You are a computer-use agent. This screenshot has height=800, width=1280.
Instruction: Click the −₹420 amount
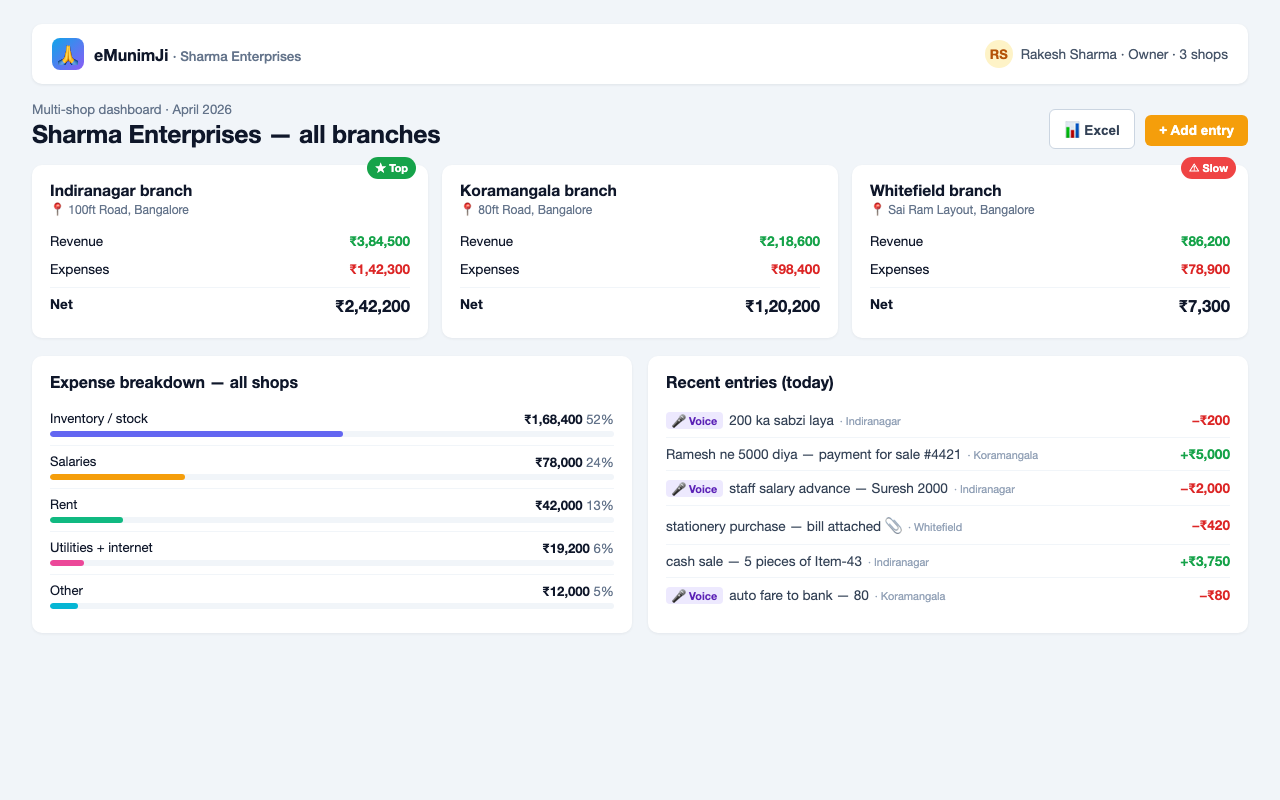(1210, 526)
